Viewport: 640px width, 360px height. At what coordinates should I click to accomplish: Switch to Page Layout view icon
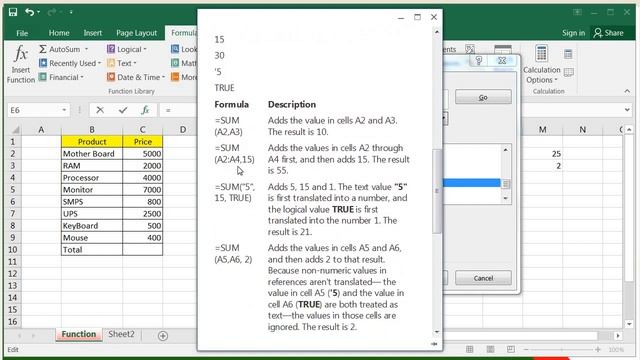(490, 349)
